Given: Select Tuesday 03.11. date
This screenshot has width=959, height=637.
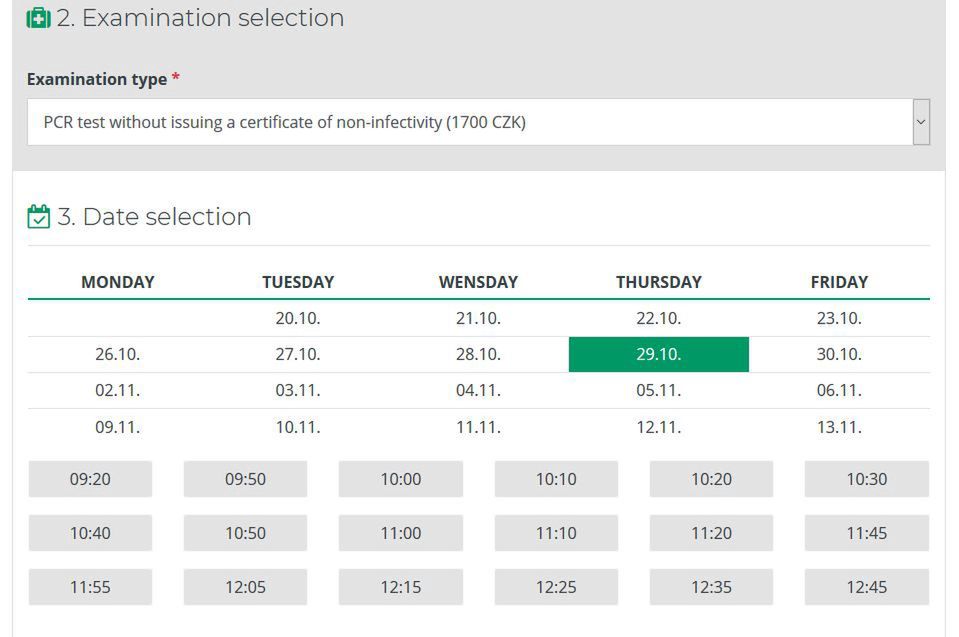Looking at the screenshot, I should [x=298, y=390].
